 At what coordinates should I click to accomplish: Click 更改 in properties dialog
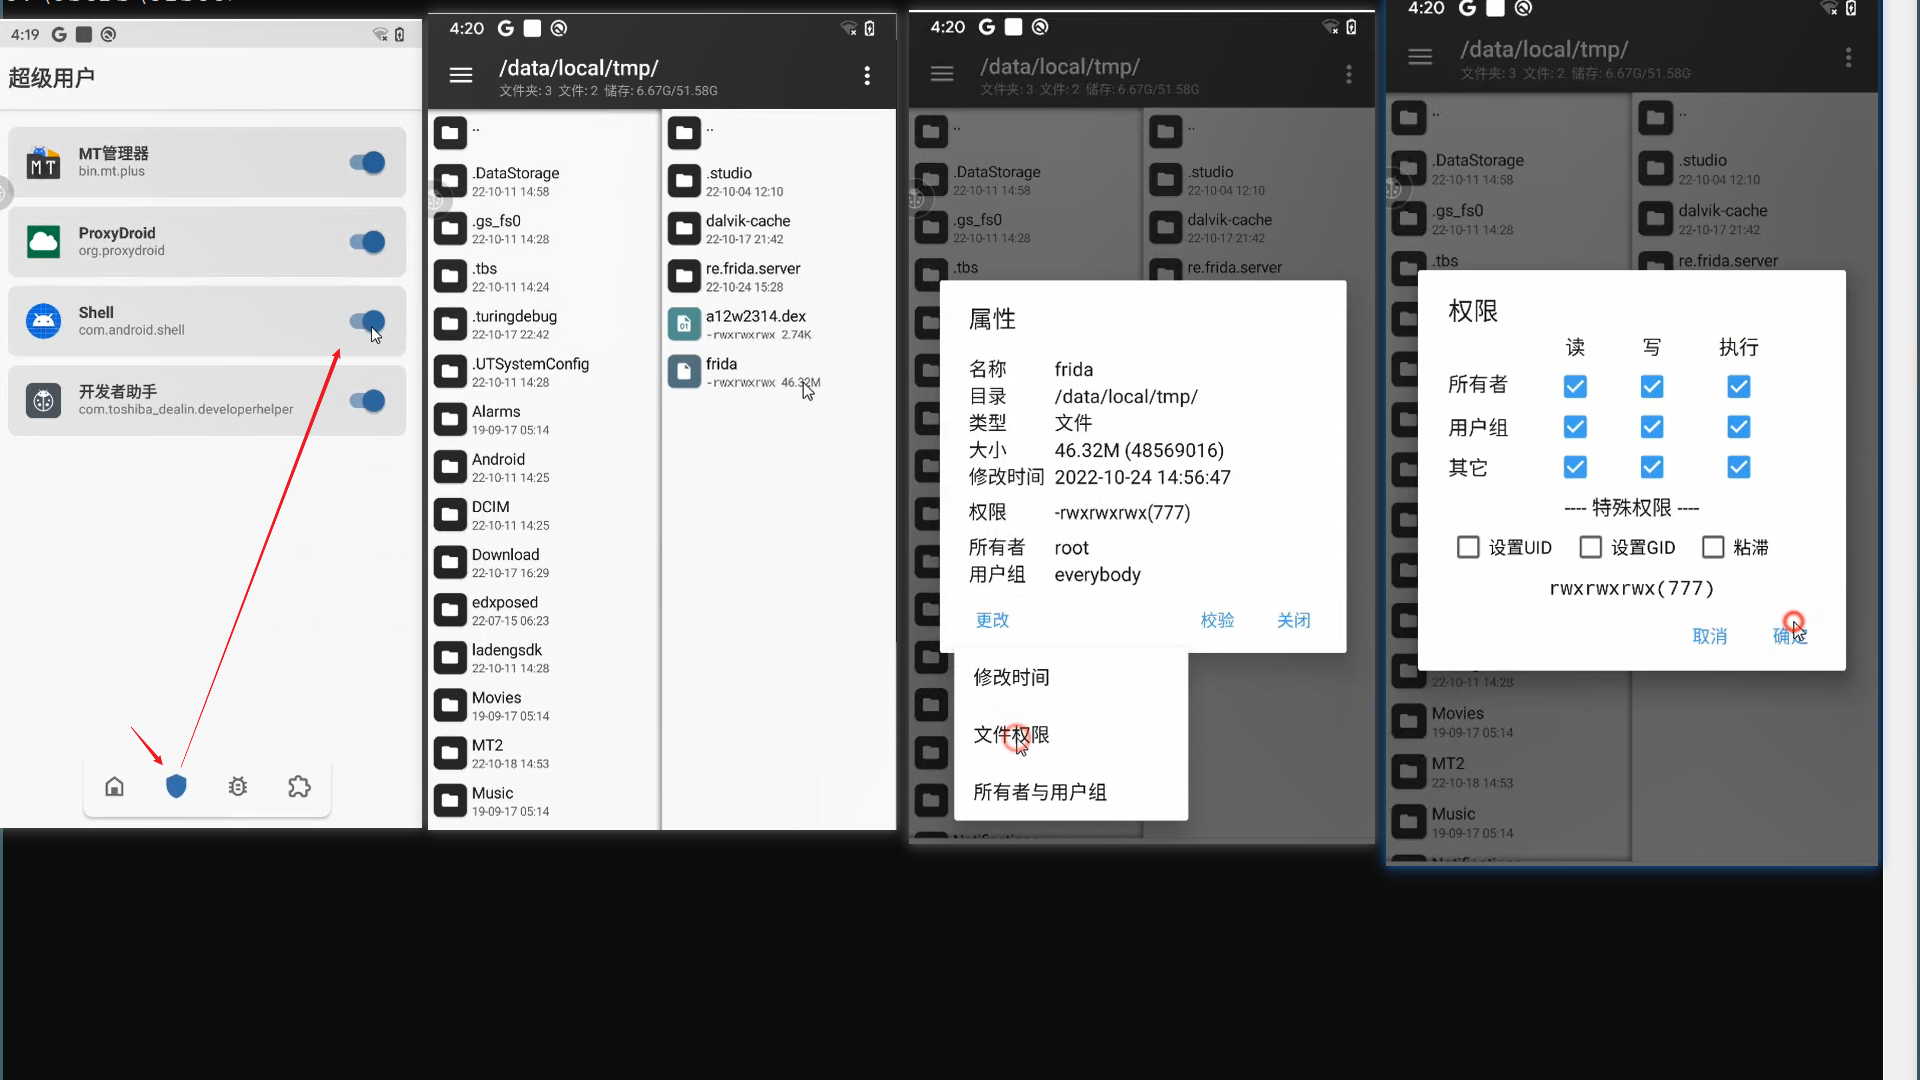click(992, 620)
